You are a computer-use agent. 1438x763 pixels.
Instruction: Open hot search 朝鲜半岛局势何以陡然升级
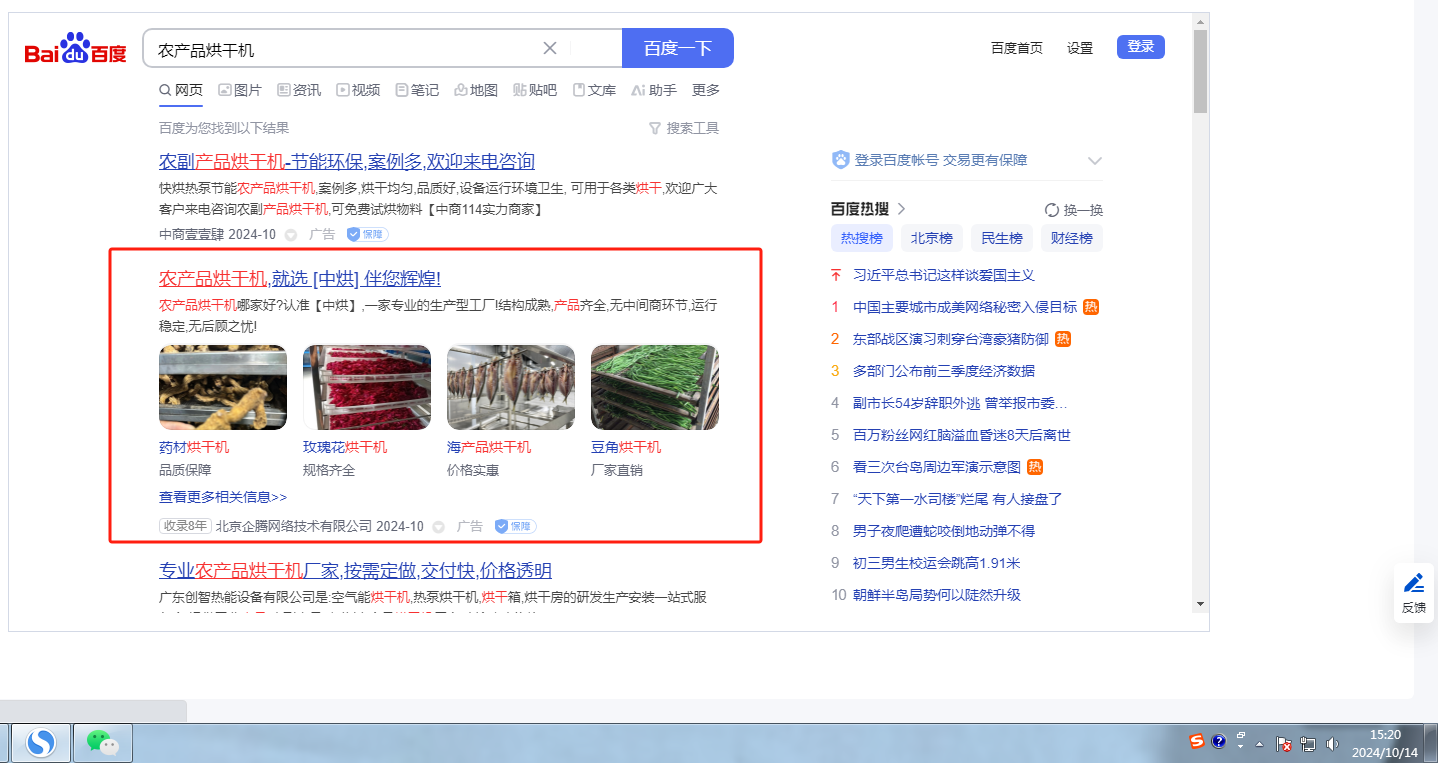[x=937, y=595]
